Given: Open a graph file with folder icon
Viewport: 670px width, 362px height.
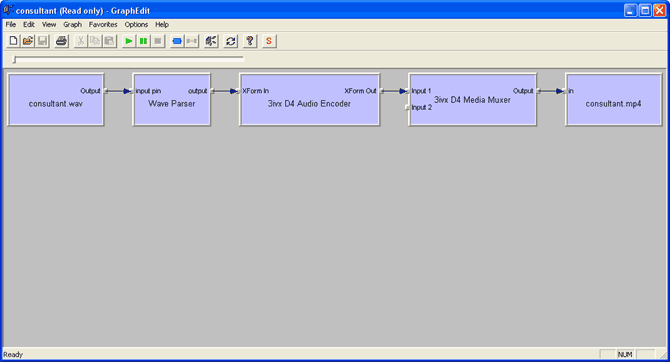Looking at the screenshot, I should [28, 41].
